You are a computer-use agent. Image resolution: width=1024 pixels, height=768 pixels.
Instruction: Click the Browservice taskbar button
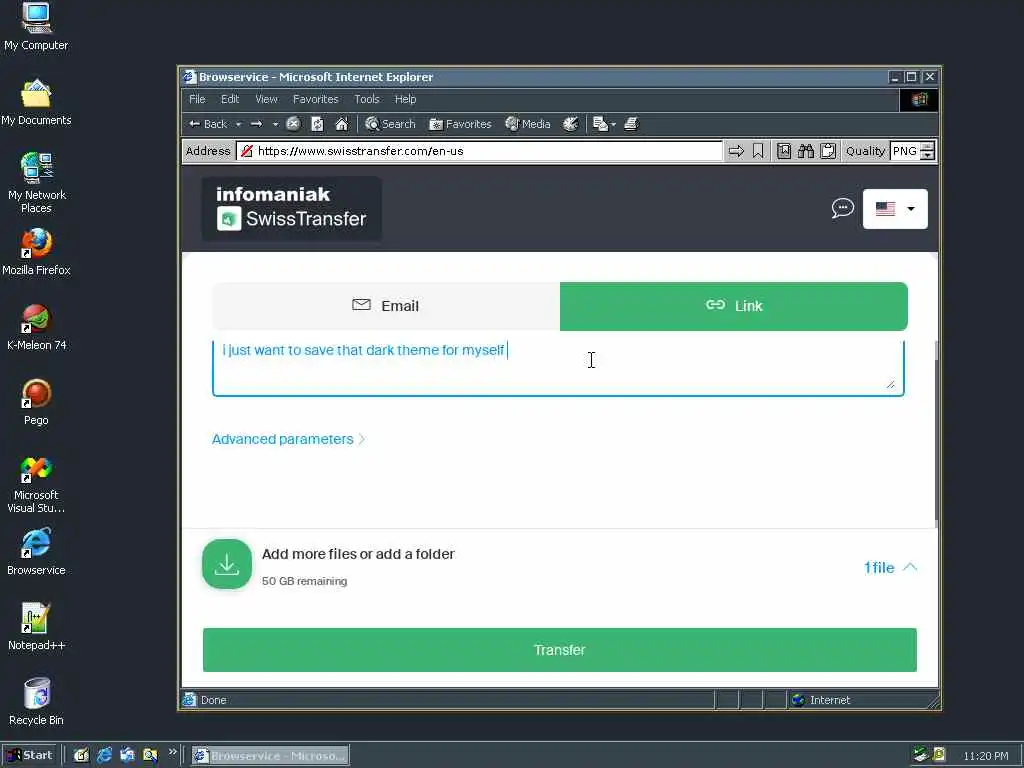coord(270,756)
